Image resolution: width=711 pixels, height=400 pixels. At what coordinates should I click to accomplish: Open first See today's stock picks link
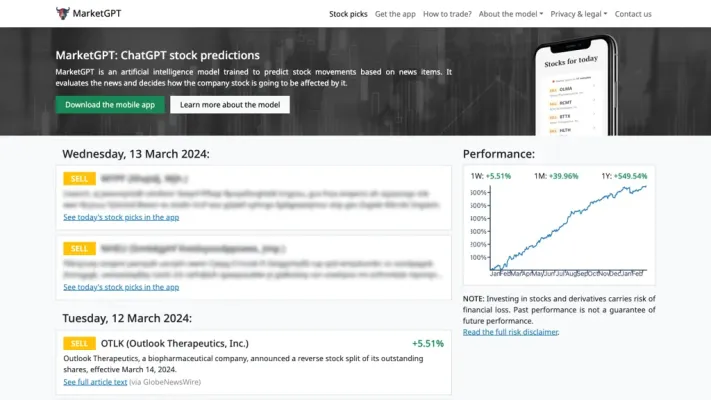point(121,217)
